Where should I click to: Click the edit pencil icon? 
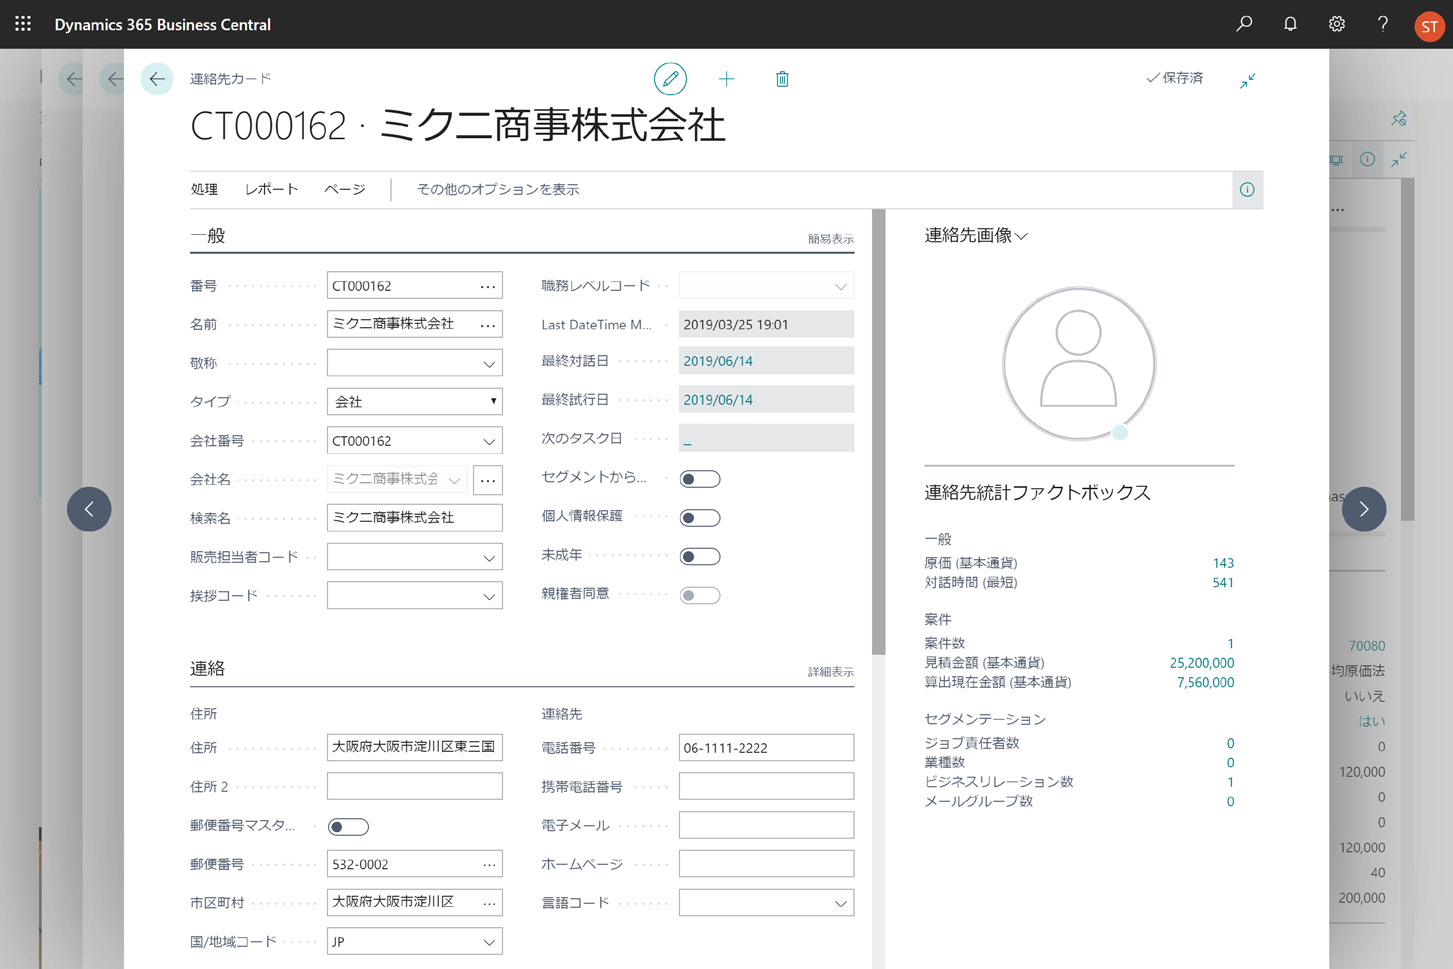(670, 79)
